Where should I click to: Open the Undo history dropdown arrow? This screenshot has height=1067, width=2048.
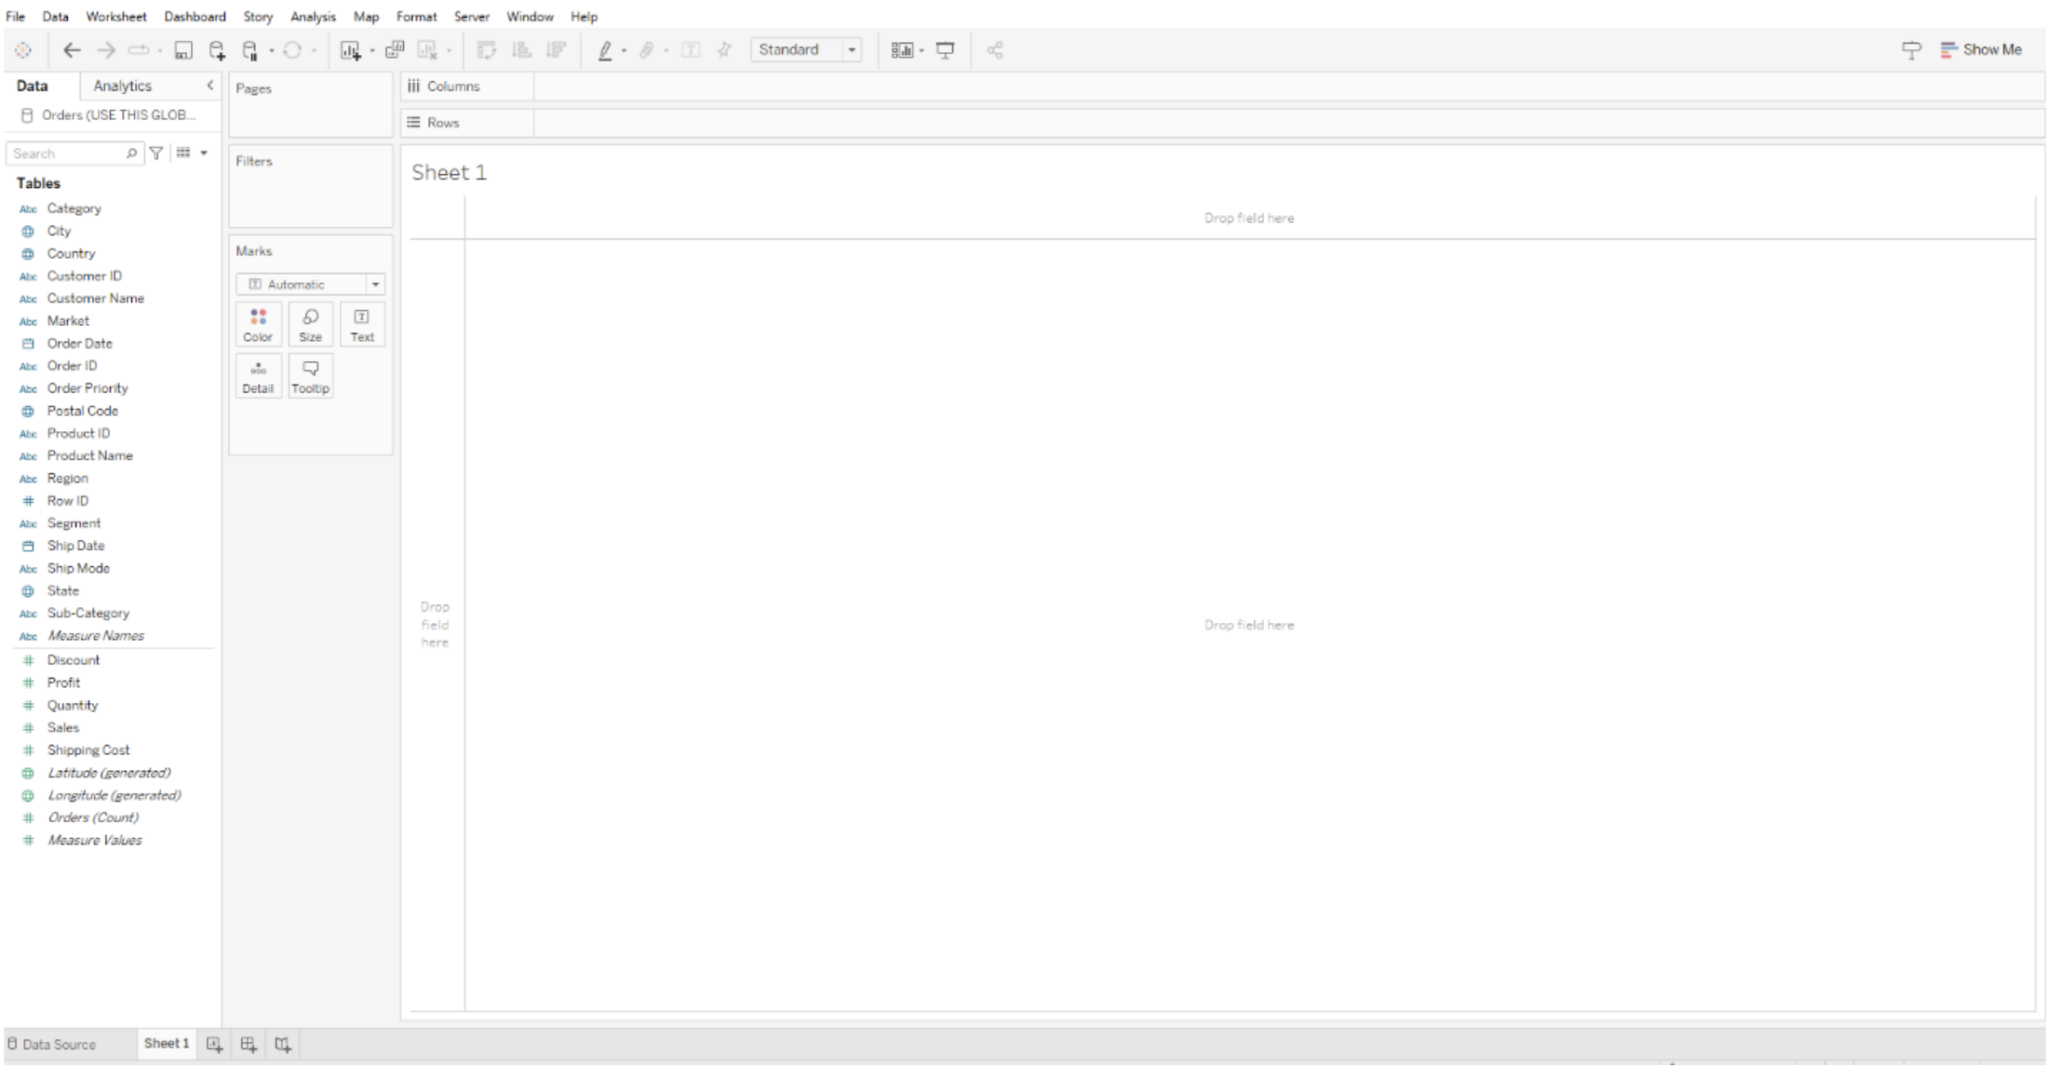click(x=160, y=49)
